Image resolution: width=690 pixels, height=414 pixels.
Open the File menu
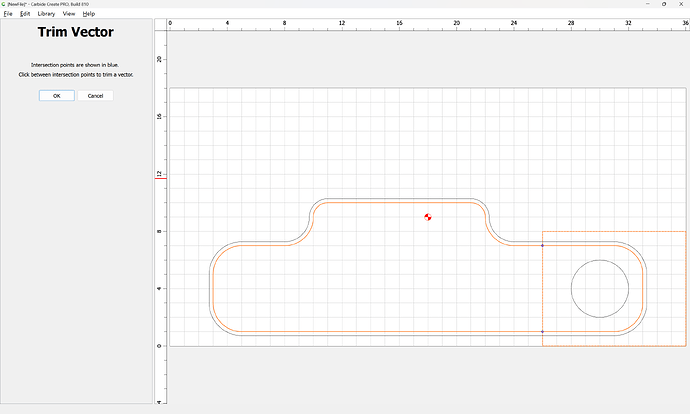[x=8, y=14]
